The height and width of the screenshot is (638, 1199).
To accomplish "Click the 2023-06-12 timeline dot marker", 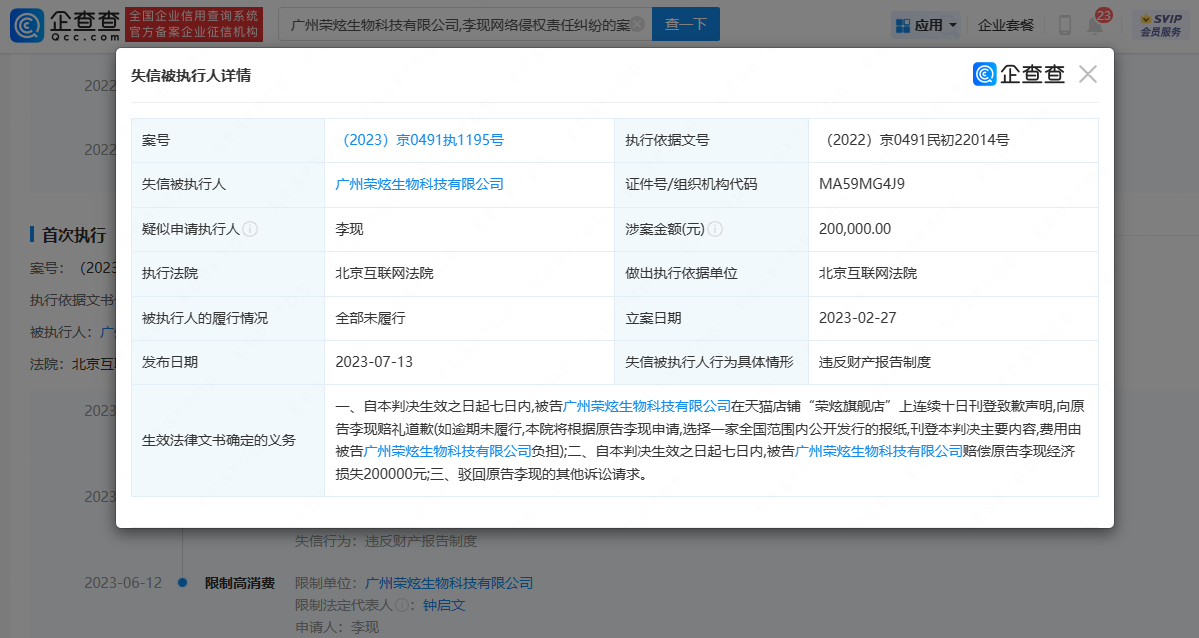I will 183,583.
